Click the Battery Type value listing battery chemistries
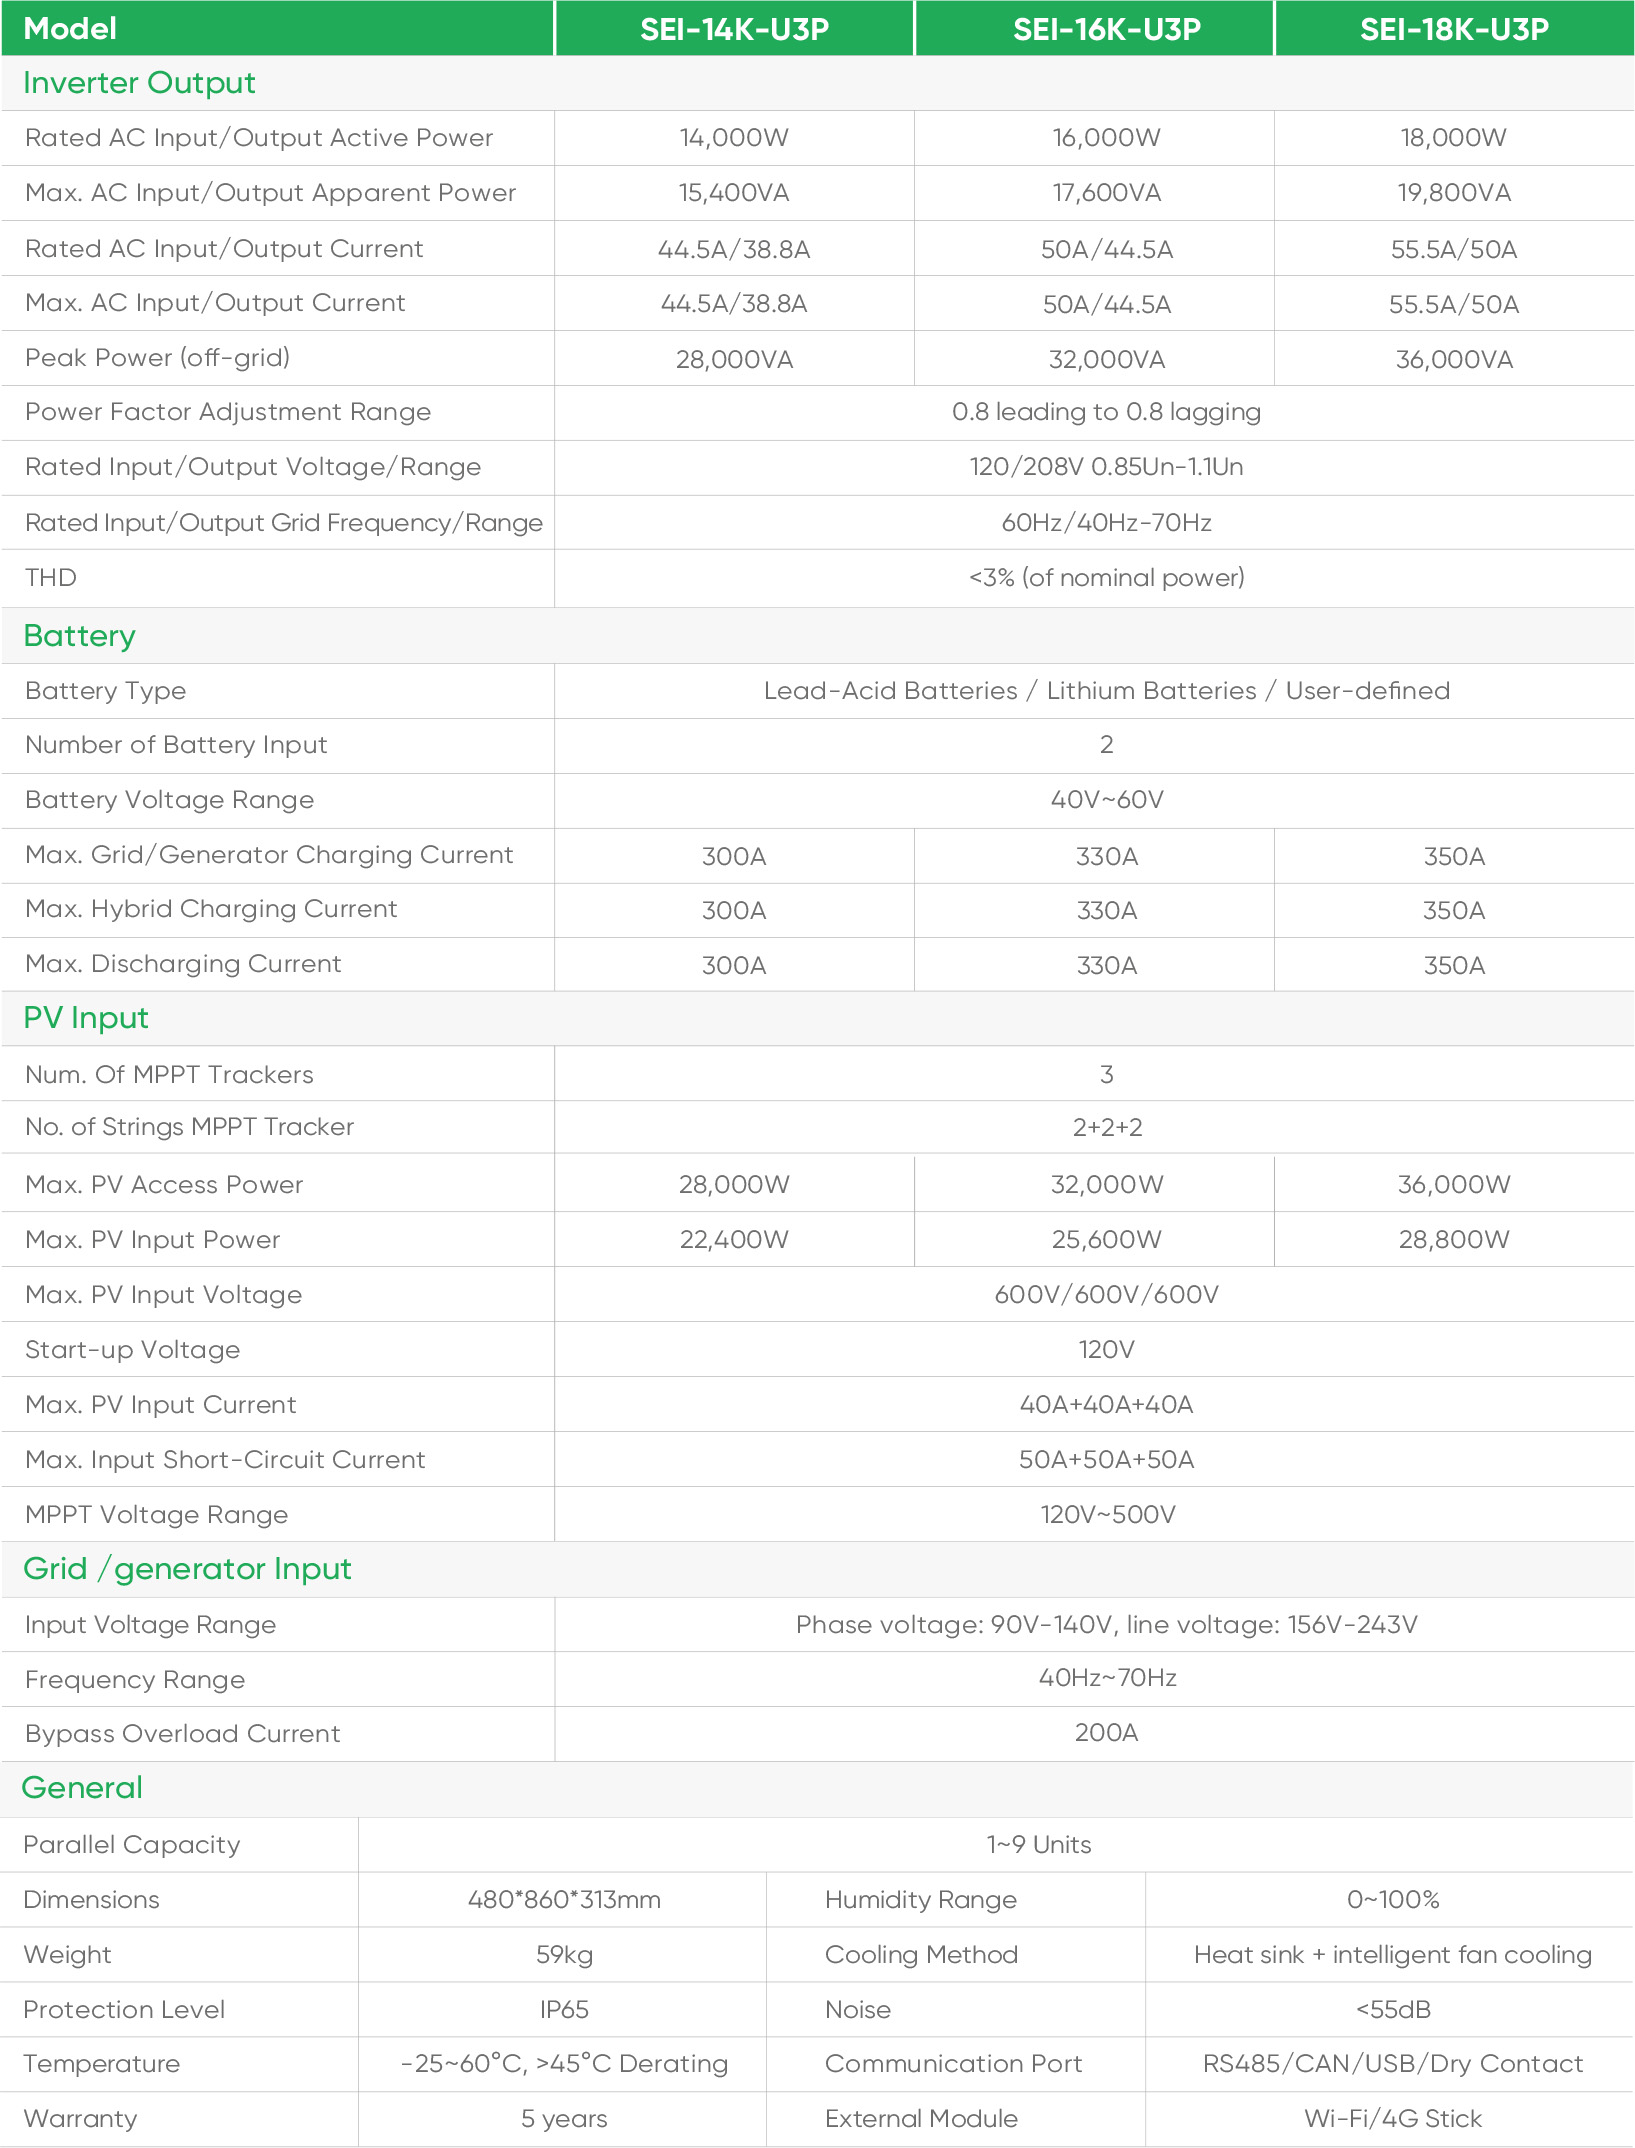Image resolution: width=1635 pixels, height=2148 pixels. tap(1106, 691)
